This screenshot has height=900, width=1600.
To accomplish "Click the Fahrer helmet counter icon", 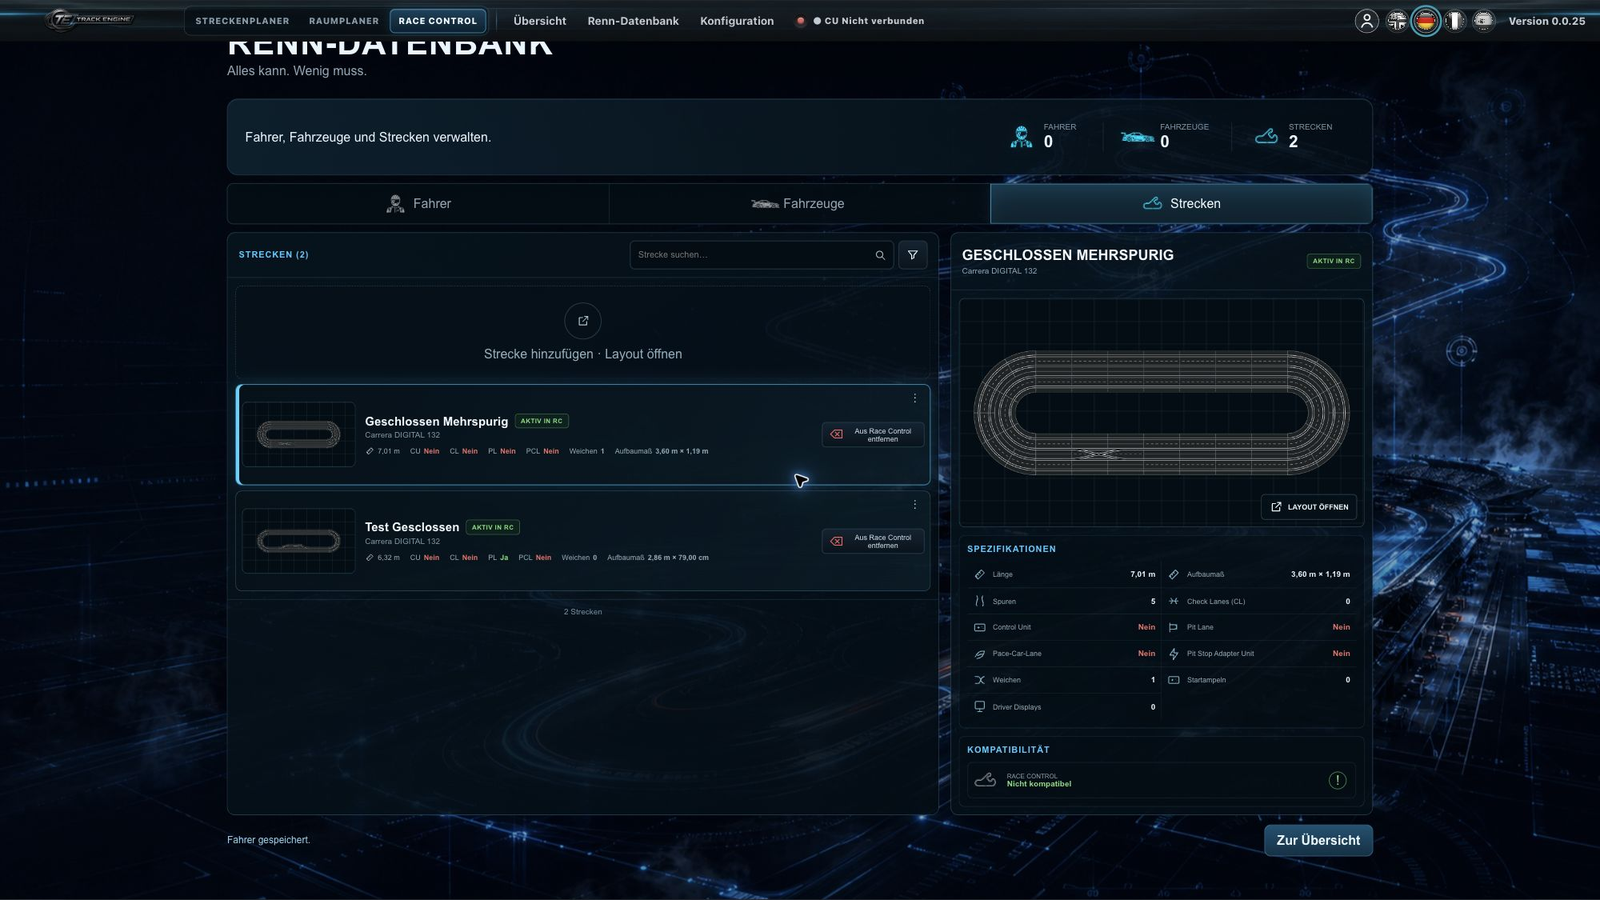I will tap(1021, 137).
